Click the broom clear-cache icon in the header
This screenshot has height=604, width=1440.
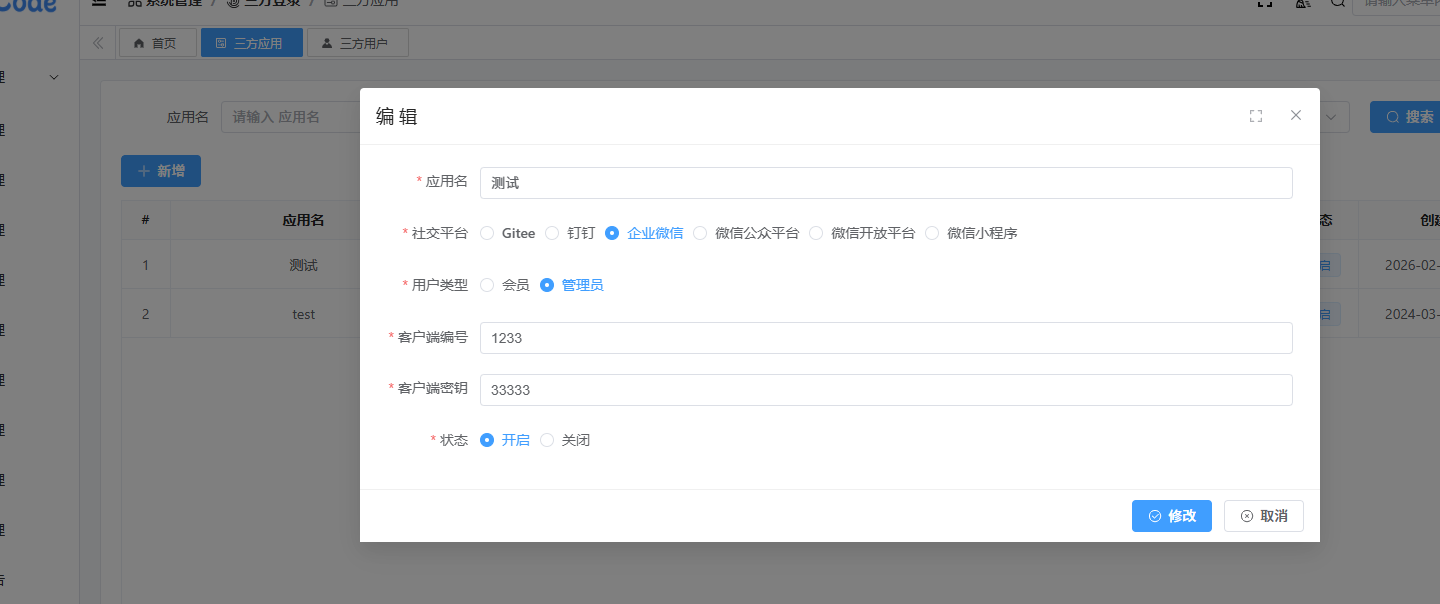pyautogui.click(x=1302, y=3)
